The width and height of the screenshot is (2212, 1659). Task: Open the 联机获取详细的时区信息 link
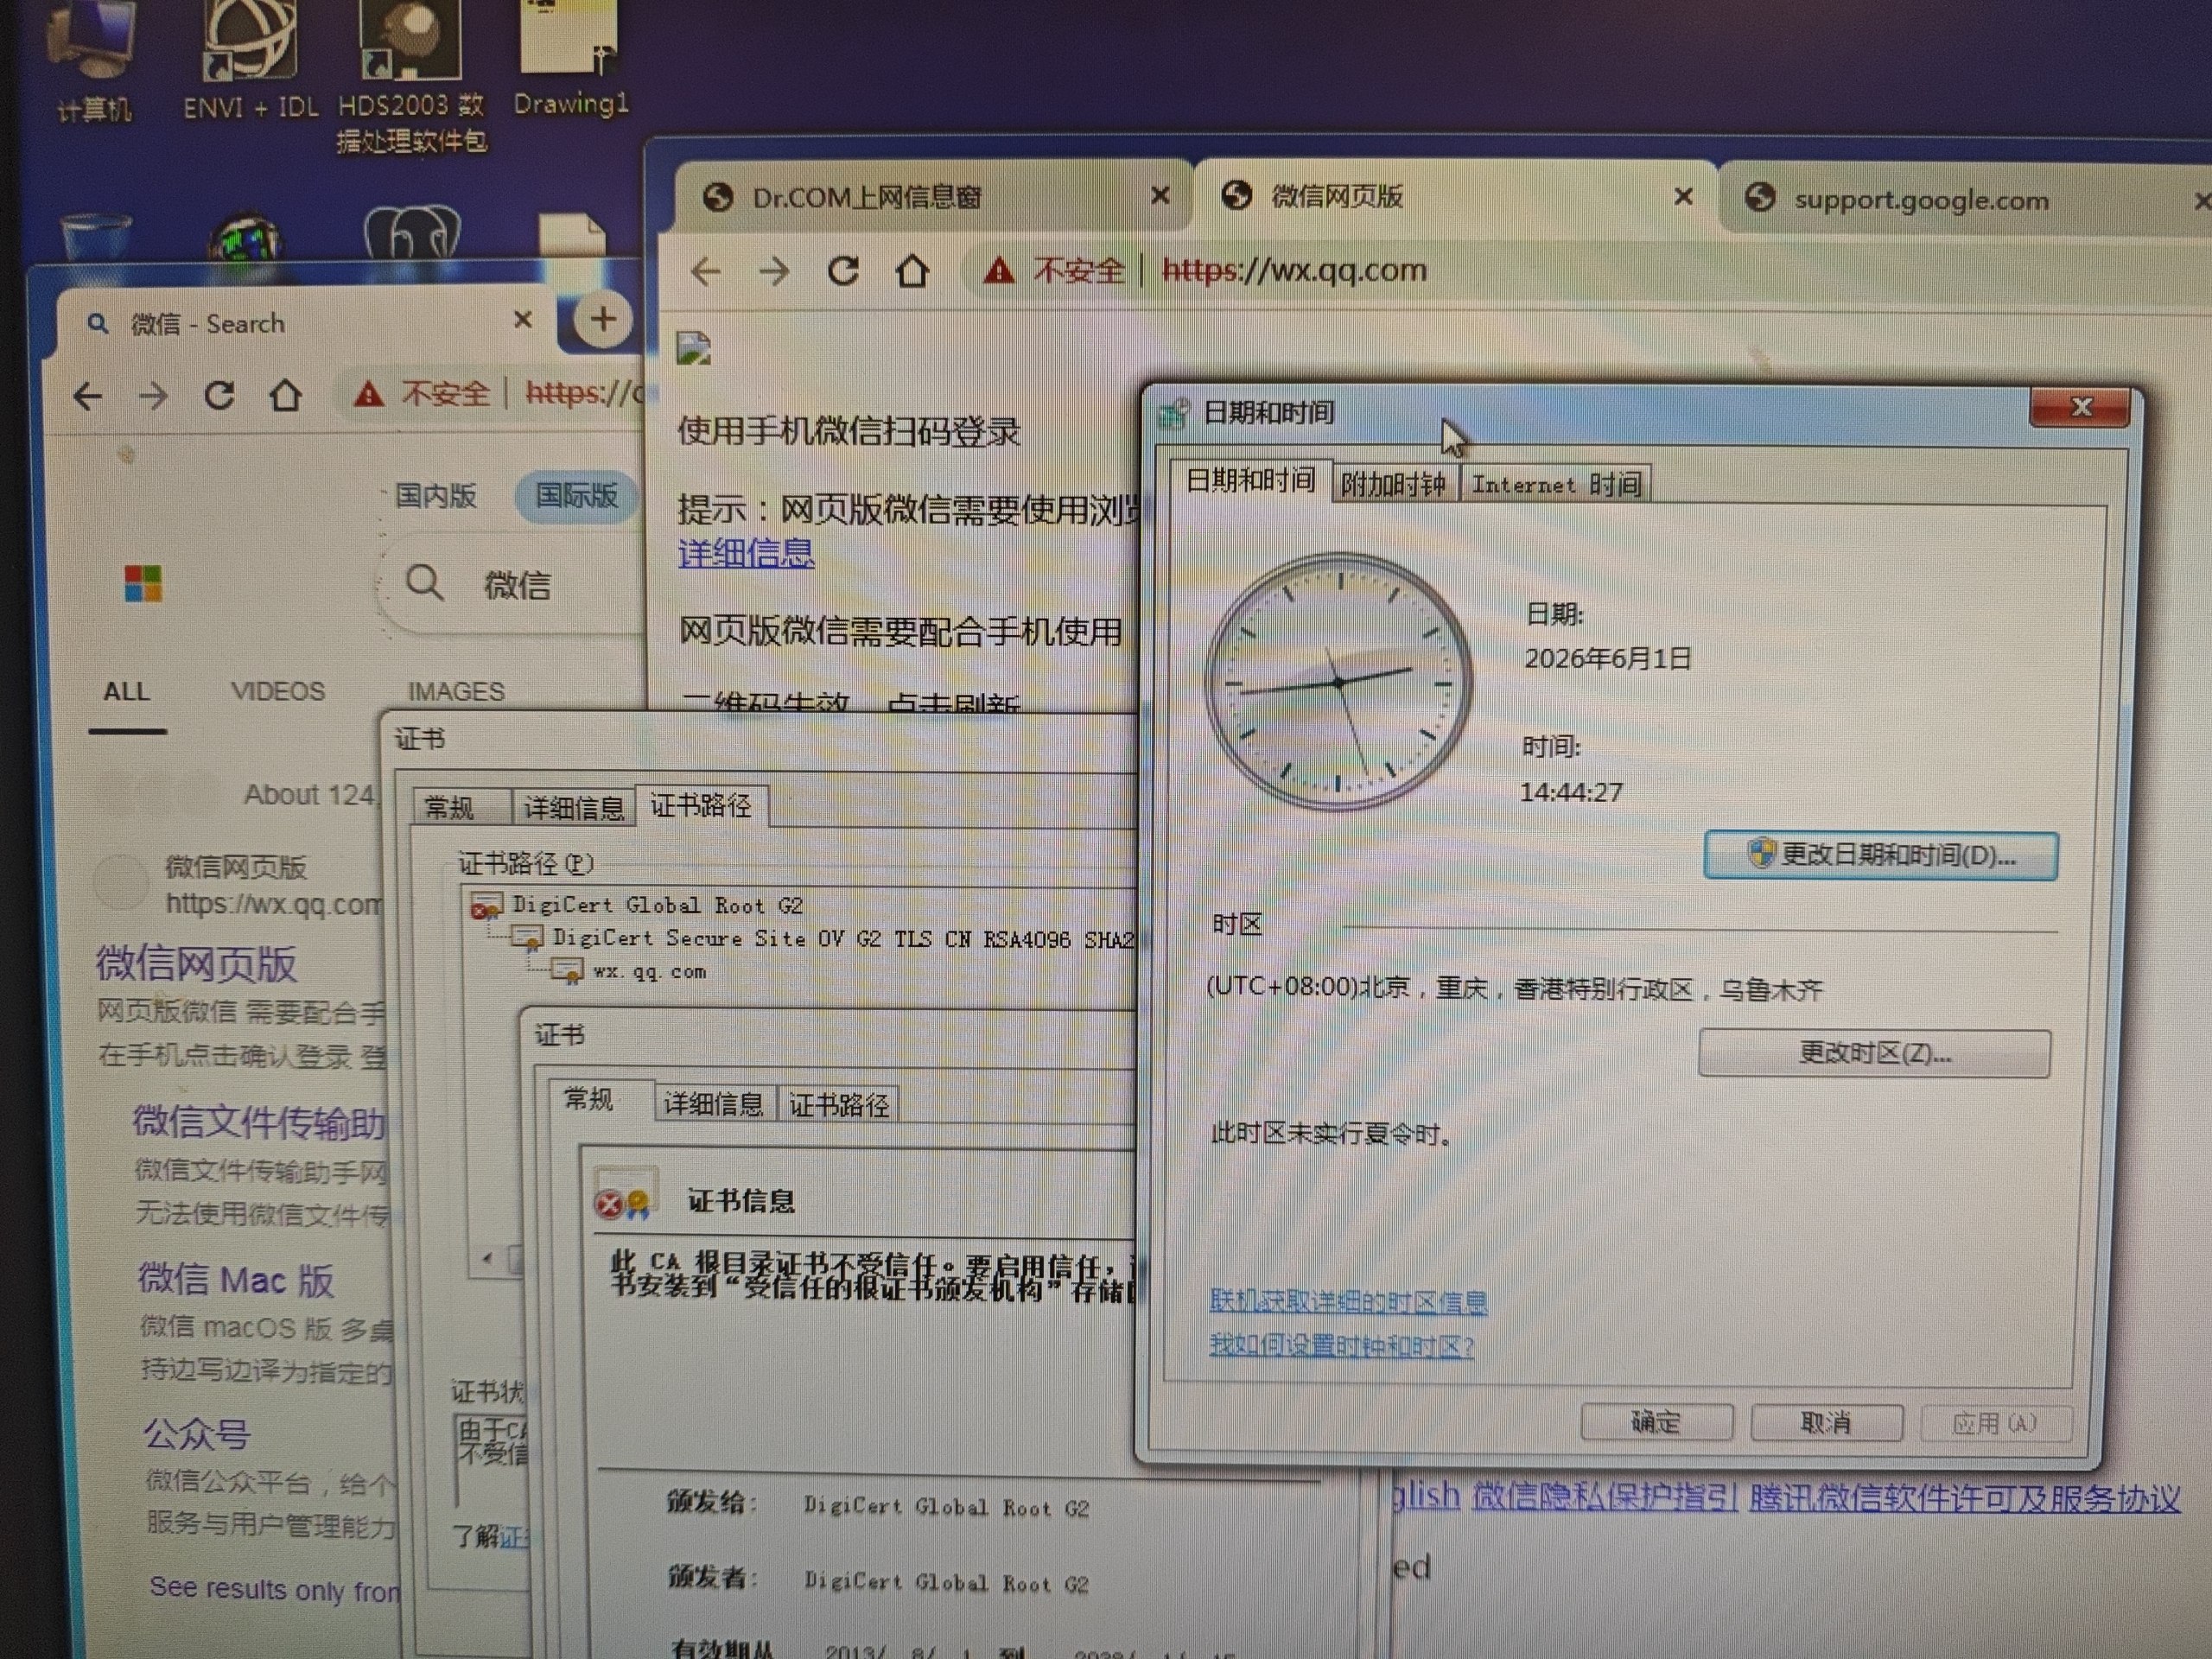click(1348, 1301)
